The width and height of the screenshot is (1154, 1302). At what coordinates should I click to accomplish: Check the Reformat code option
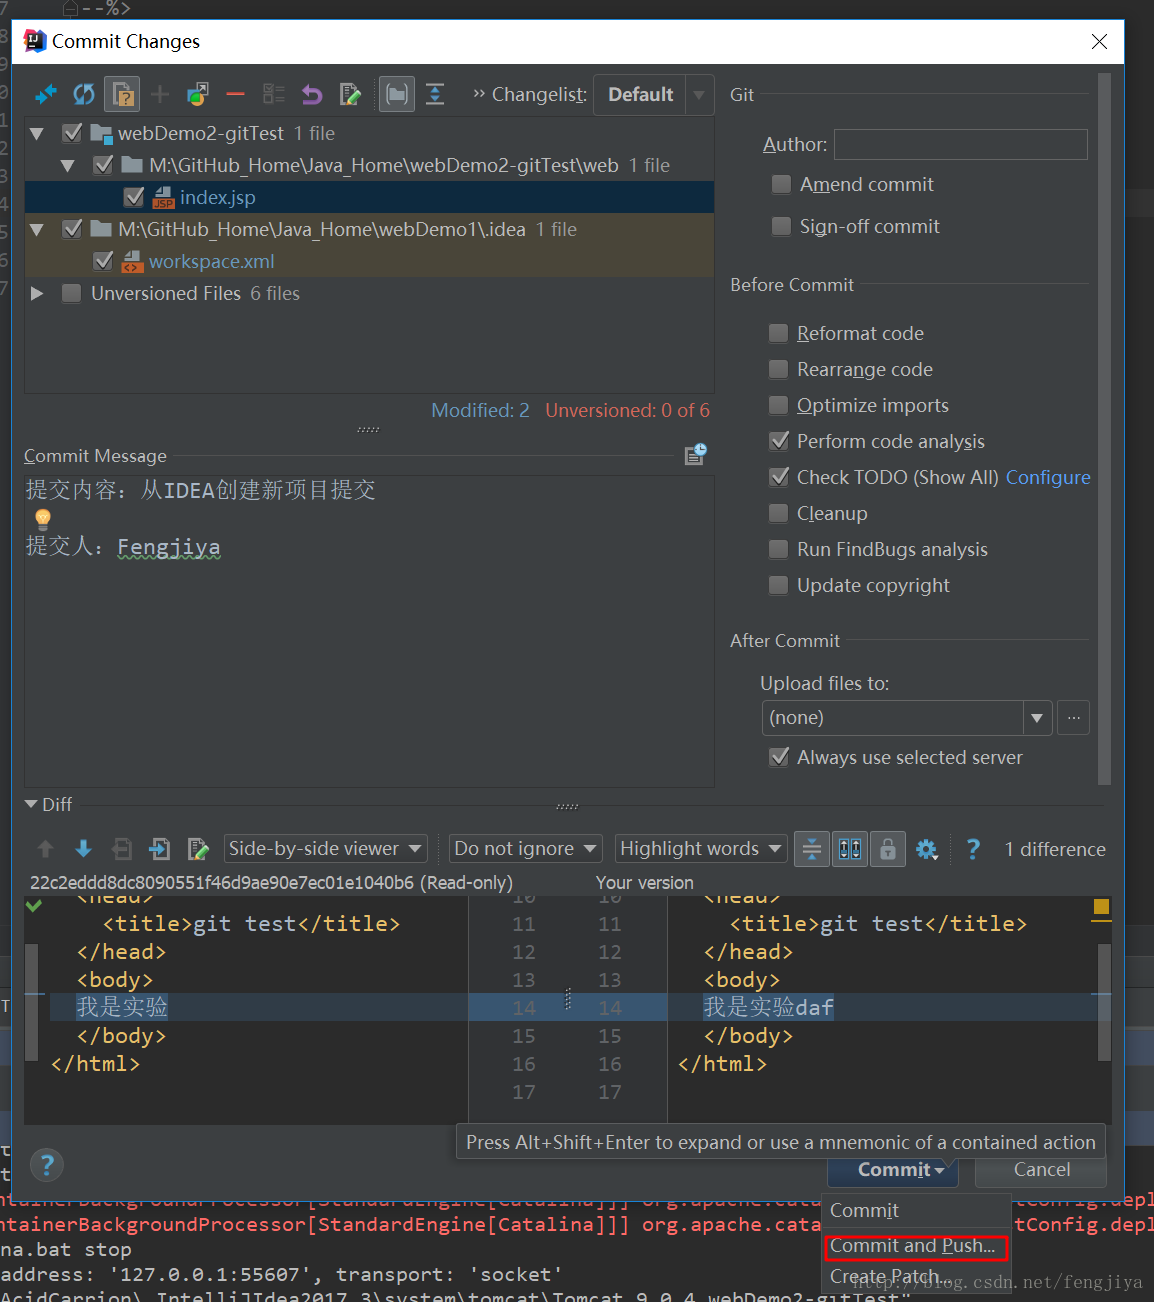coord(778,333)
